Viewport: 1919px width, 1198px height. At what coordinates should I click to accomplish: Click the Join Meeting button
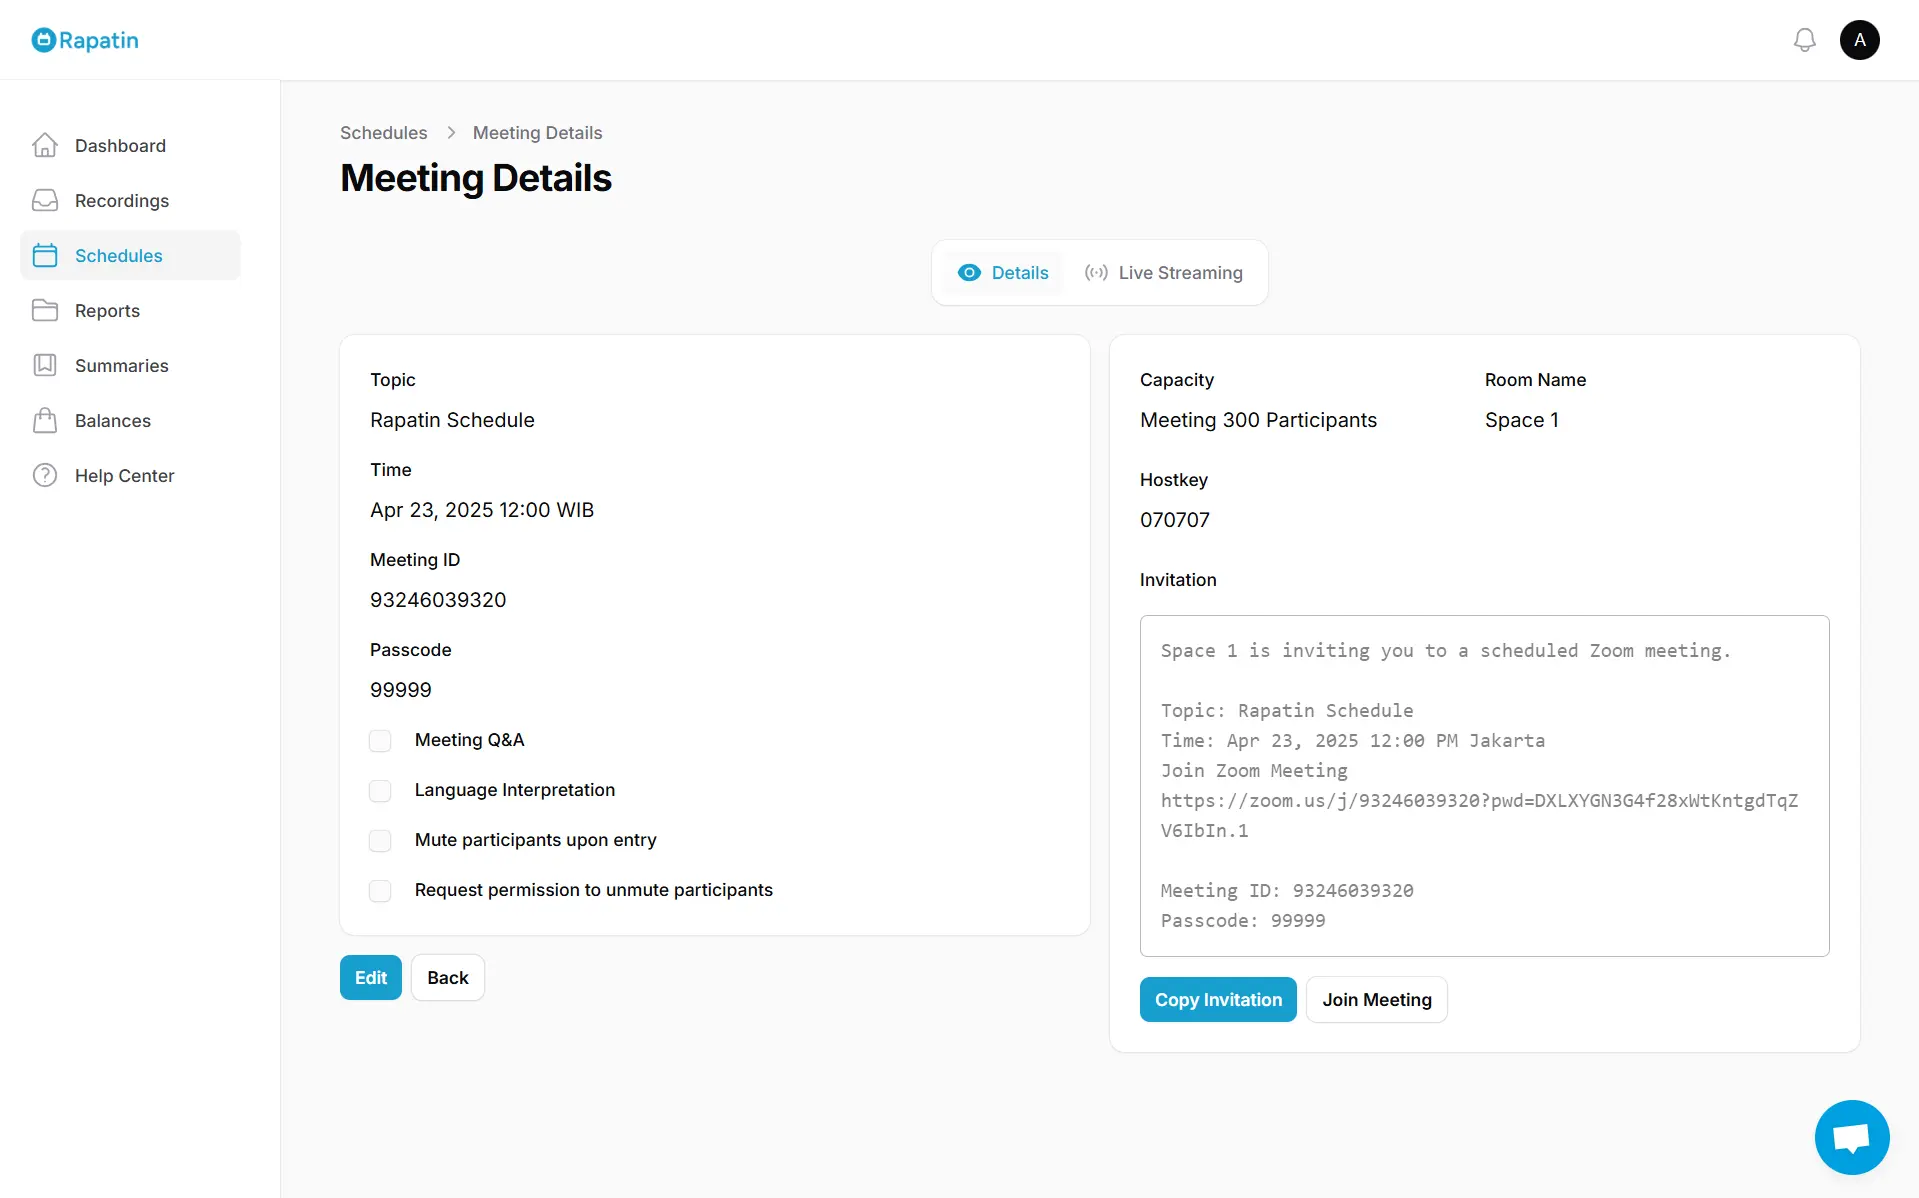click(1376, 1000)
